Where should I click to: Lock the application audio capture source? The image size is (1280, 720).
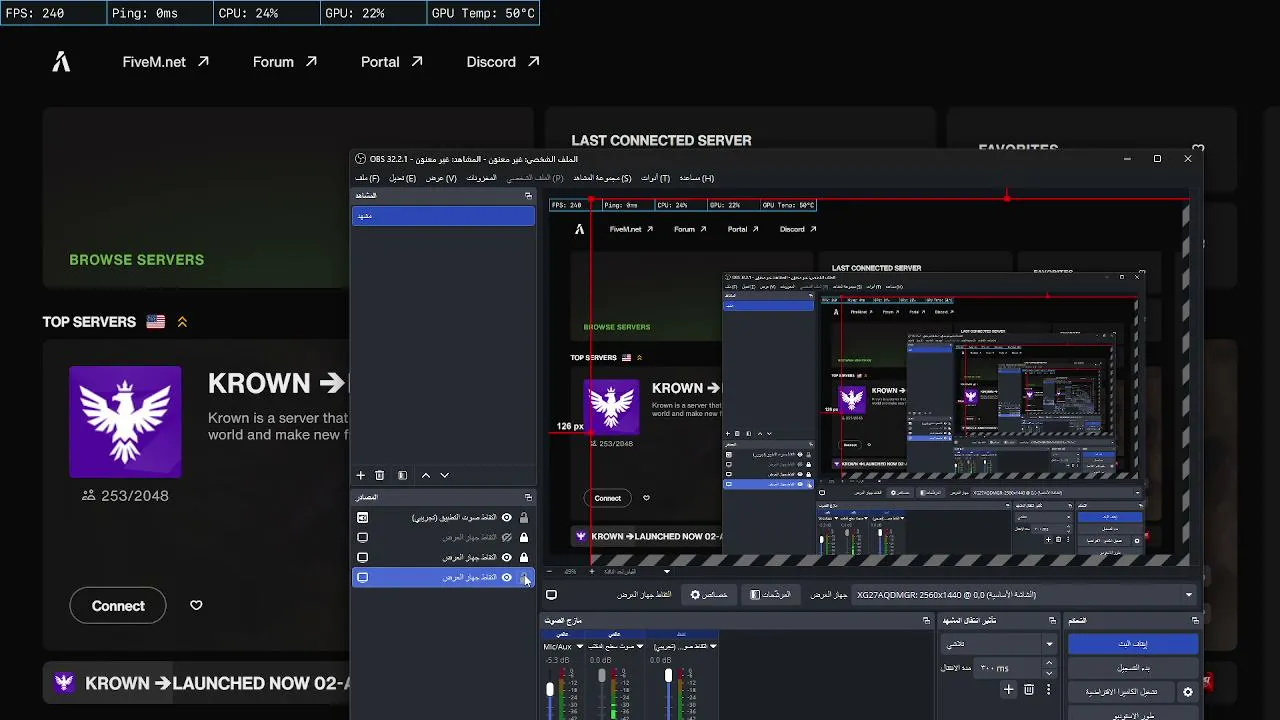point(524,518)
